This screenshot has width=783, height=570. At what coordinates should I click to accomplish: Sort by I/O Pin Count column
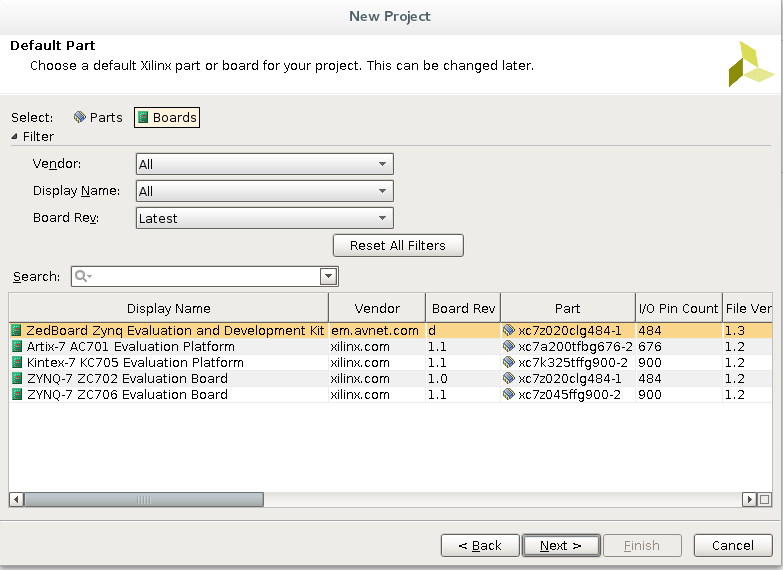(679, 308)
